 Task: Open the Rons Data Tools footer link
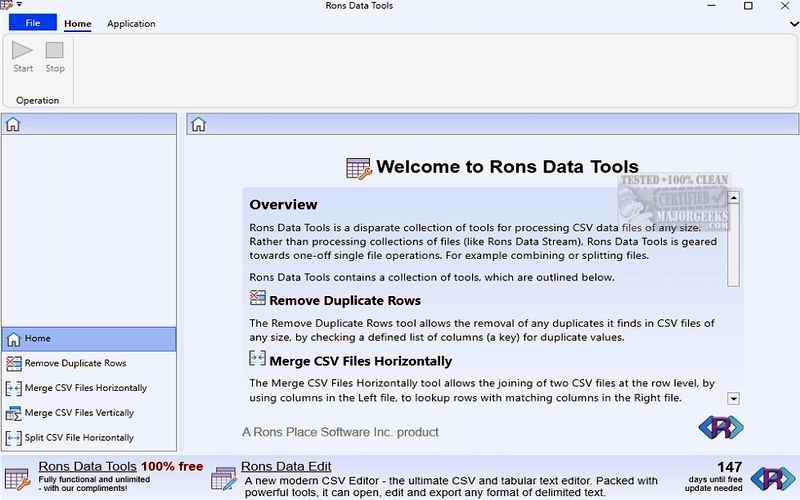[x=87, y=466]
